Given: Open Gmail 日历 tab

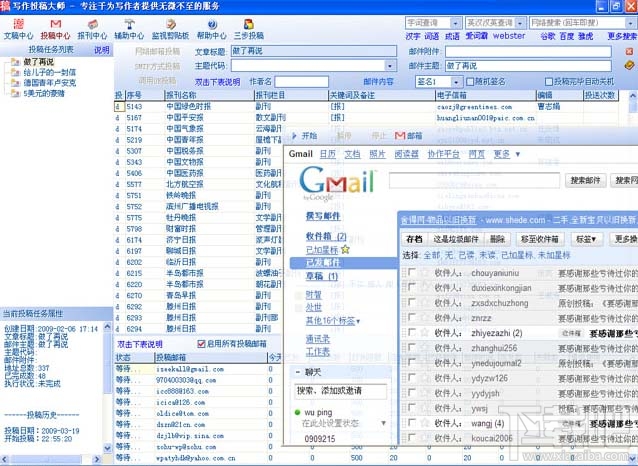Looking at the screenshot, I should (x=328, y=154).
